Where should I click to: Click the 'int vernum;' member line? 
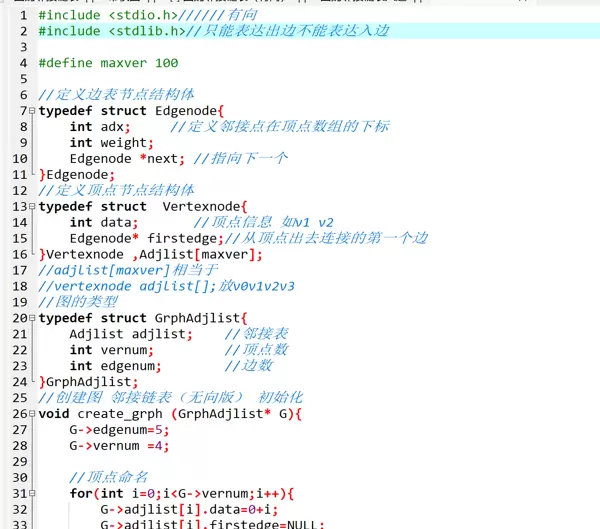point(111,350)
